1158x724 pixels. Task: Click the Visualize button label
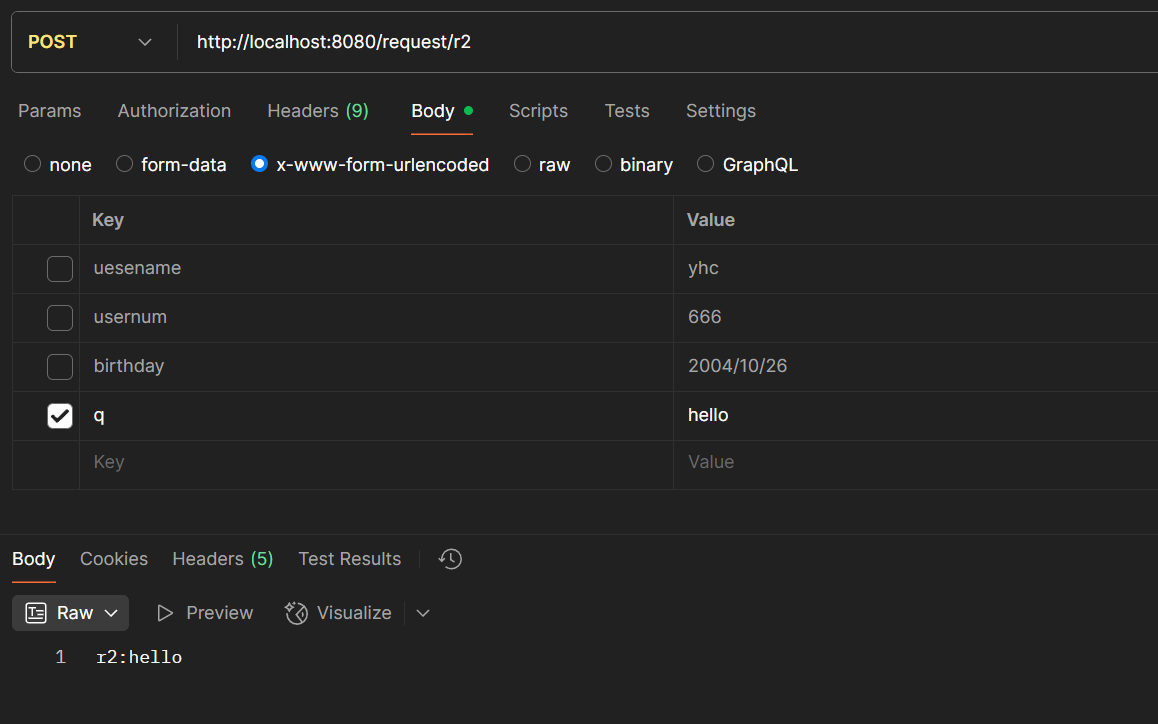(x=354, y=613)
